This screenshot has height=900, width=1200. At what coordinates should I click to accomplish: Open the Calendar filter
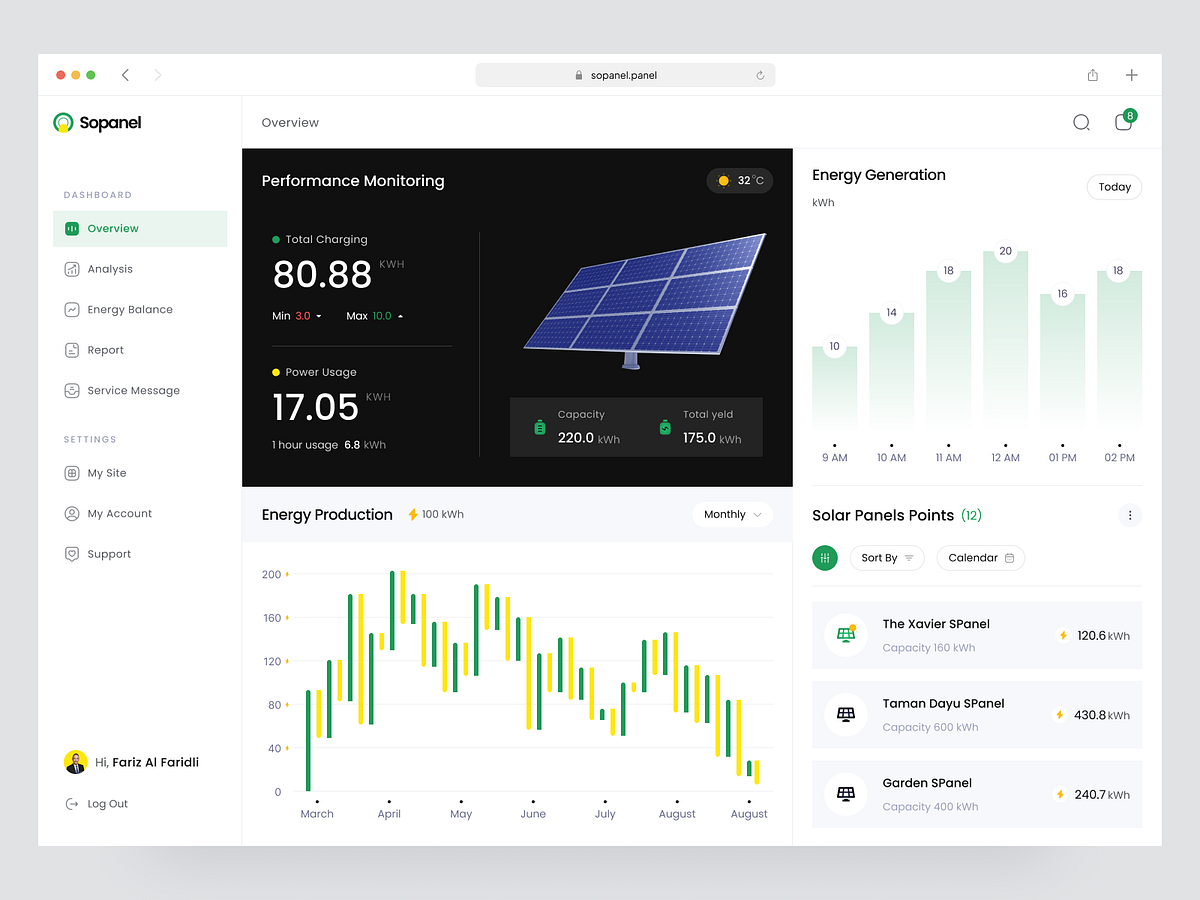click(x=980, y=558)
